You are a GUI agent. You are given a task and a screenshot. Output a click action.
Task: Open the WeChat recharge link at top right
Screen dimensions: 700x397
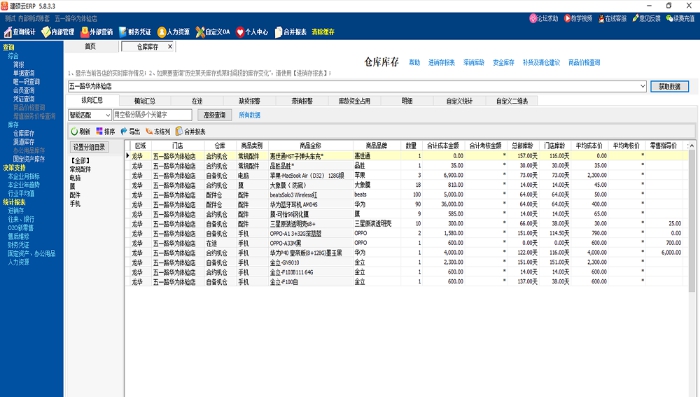coord(680,18)
